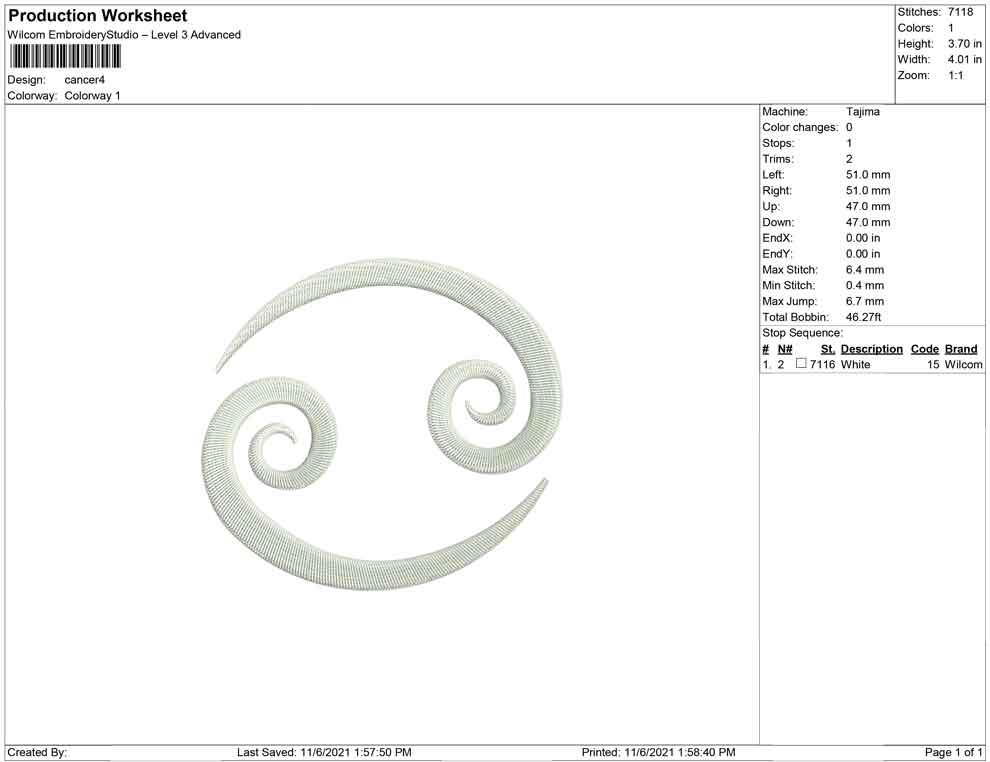Click the Code column header

click(x=924, y=349)
